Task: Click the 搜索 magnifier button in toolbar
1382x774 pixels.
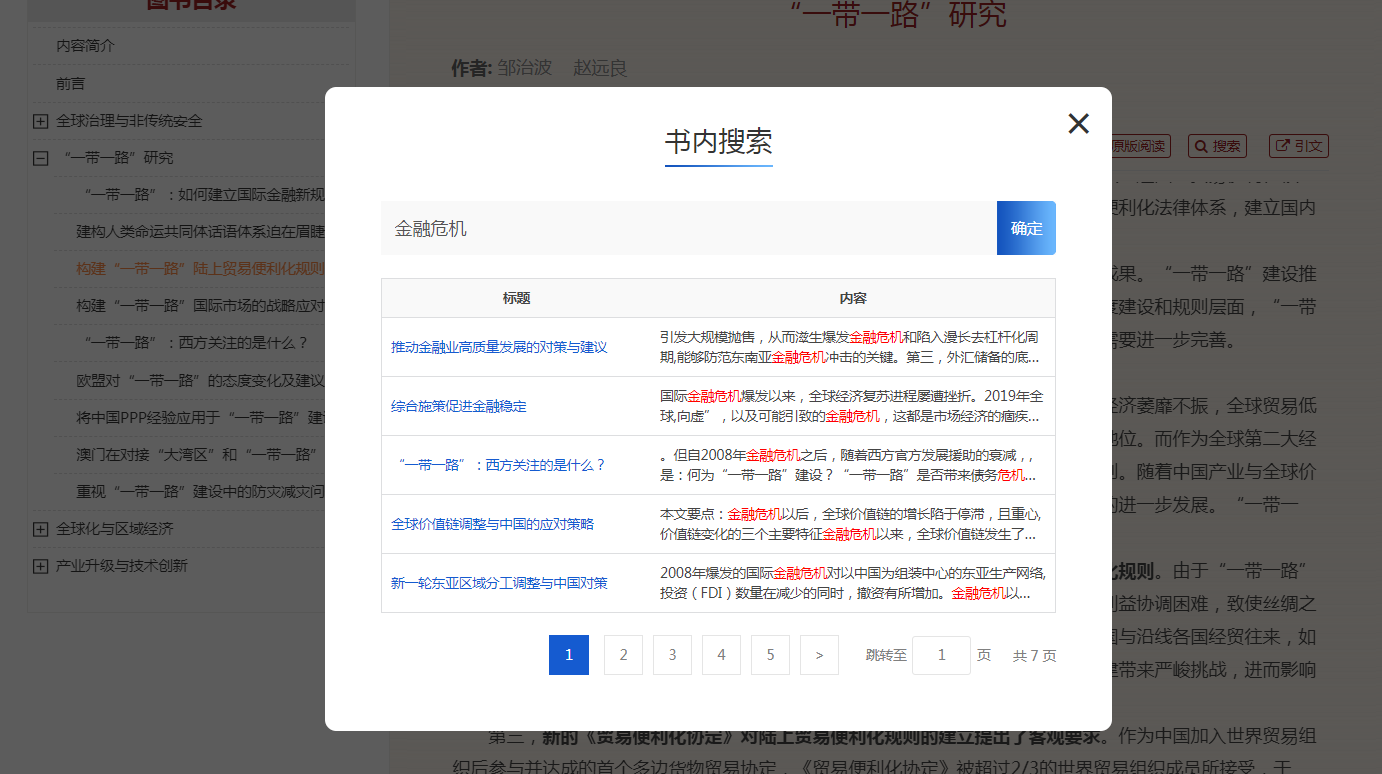Action: (1217, 146)
